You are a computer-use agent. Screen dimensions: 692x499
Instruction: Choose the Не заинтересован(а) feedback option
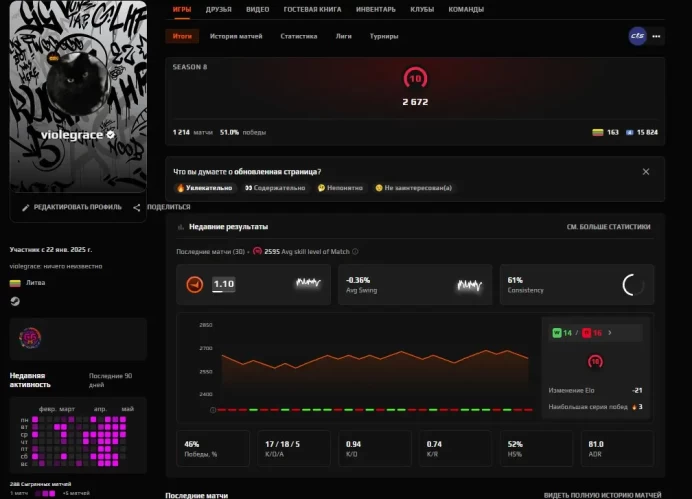414,188
